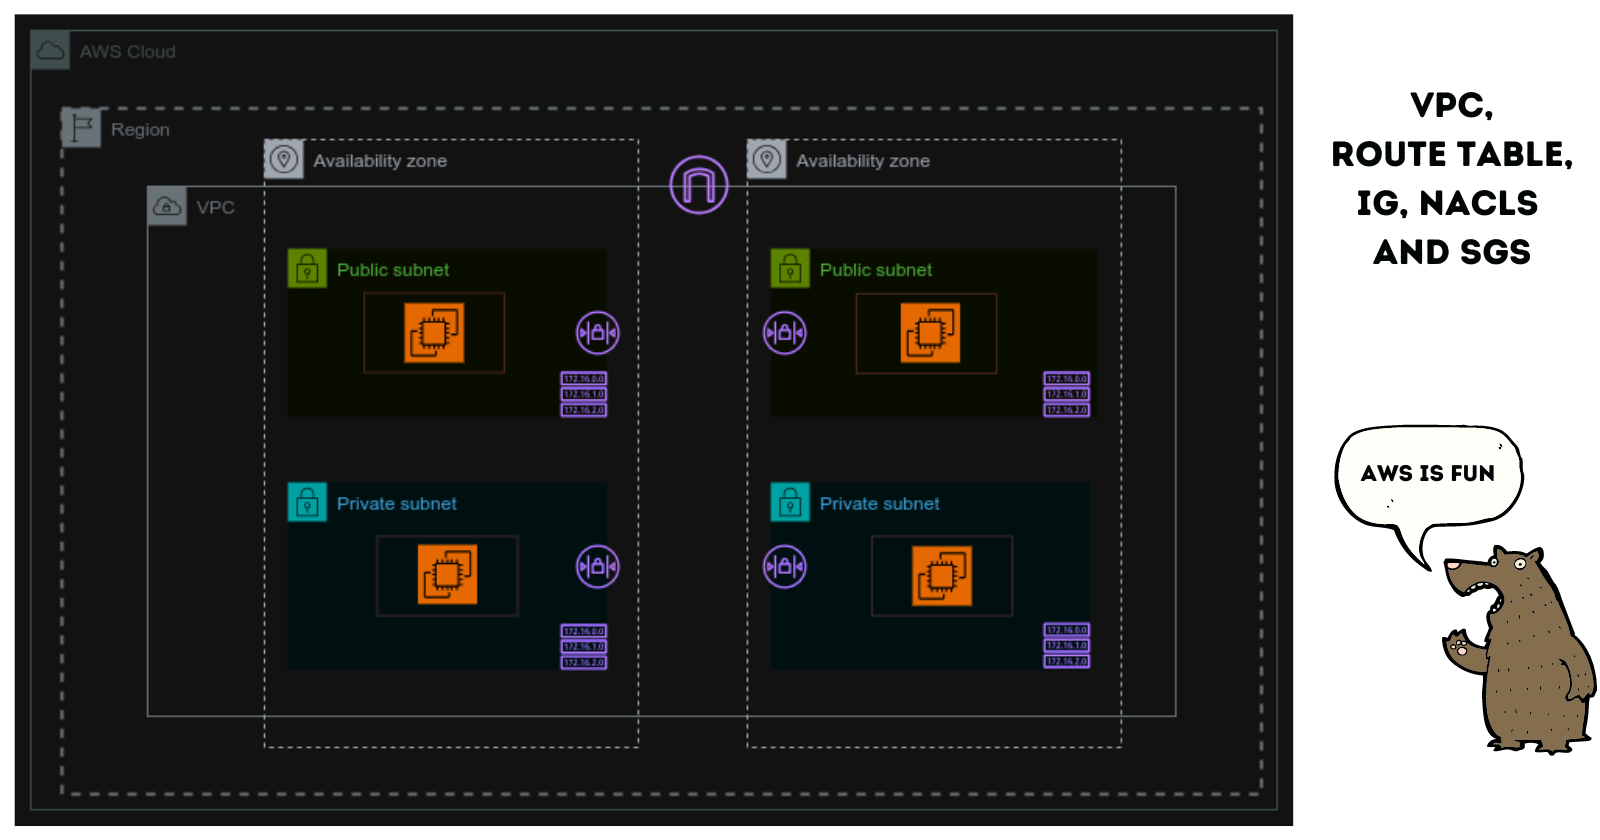The image size is (1600, 840).
Task: Click NACL icon in right public subnet
Action: click(x=785, y=333)
